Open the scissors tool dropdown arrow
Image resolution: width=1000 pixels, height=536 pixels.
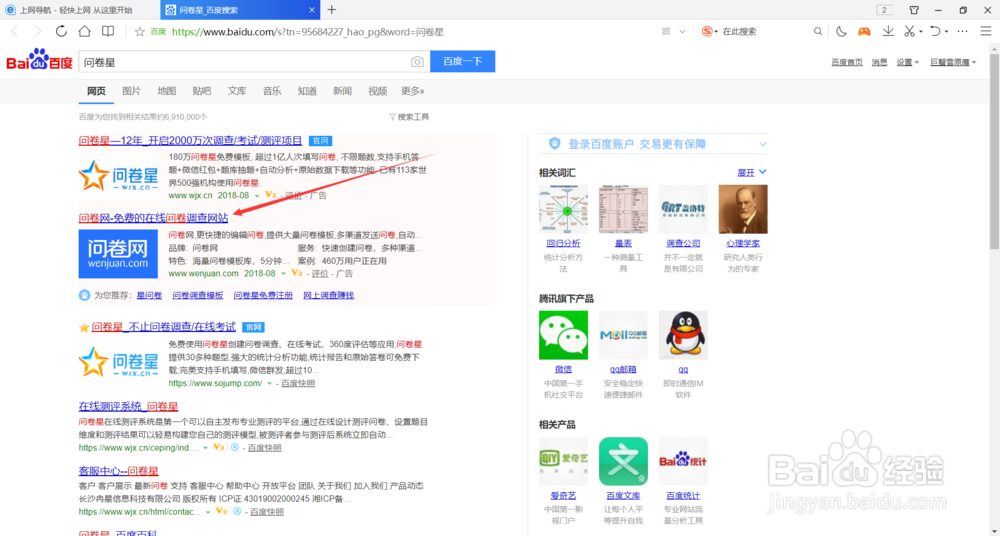[x=921, y=32]
